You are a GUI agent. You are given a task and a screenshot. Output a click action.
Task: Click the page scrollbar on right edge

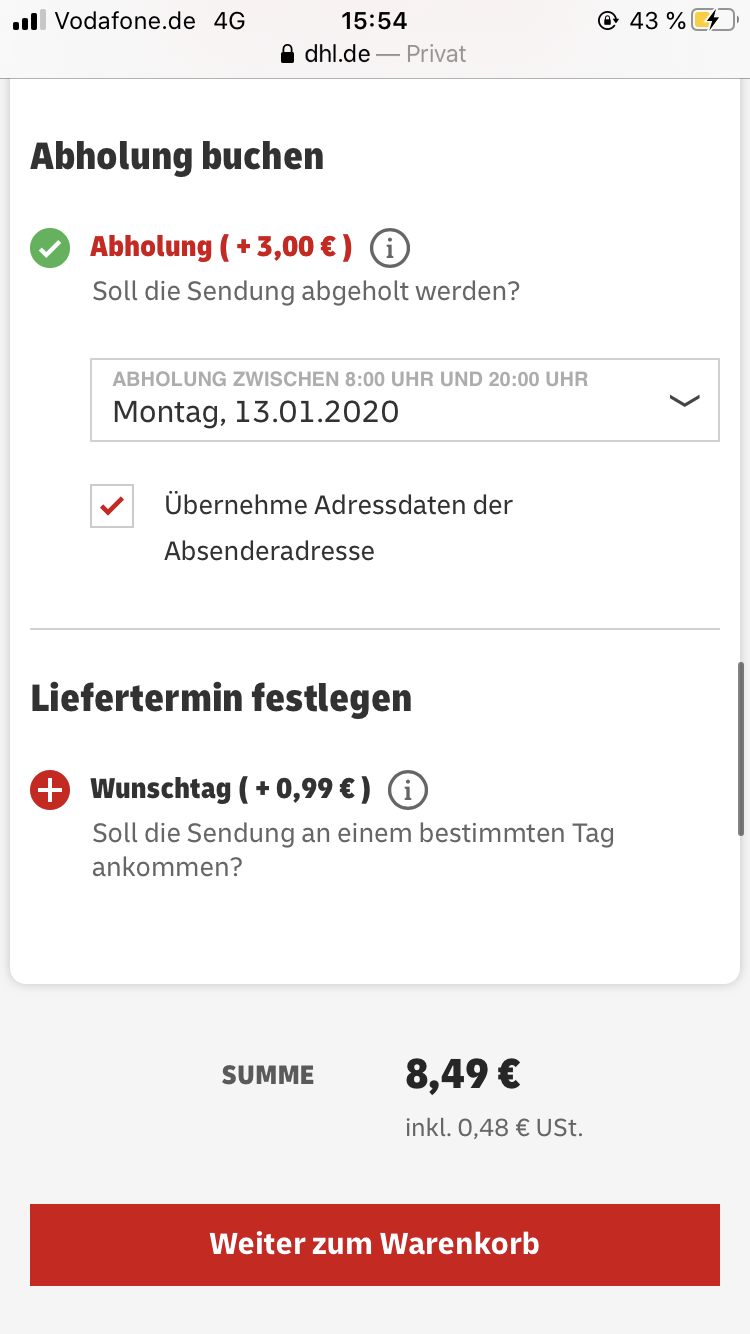[x=741, y=748]
